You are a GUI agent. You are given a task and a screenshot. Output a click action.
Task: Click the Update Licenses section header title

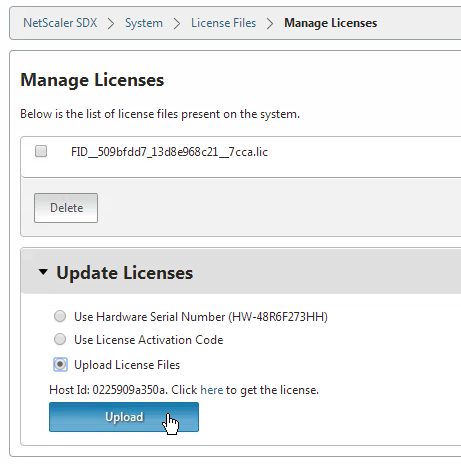124,273
